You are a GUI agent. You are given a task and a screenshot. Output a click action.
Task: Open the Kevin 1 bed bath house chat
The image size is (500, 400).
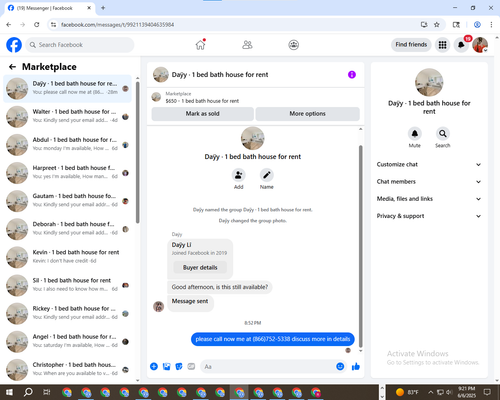pos(67,257)
